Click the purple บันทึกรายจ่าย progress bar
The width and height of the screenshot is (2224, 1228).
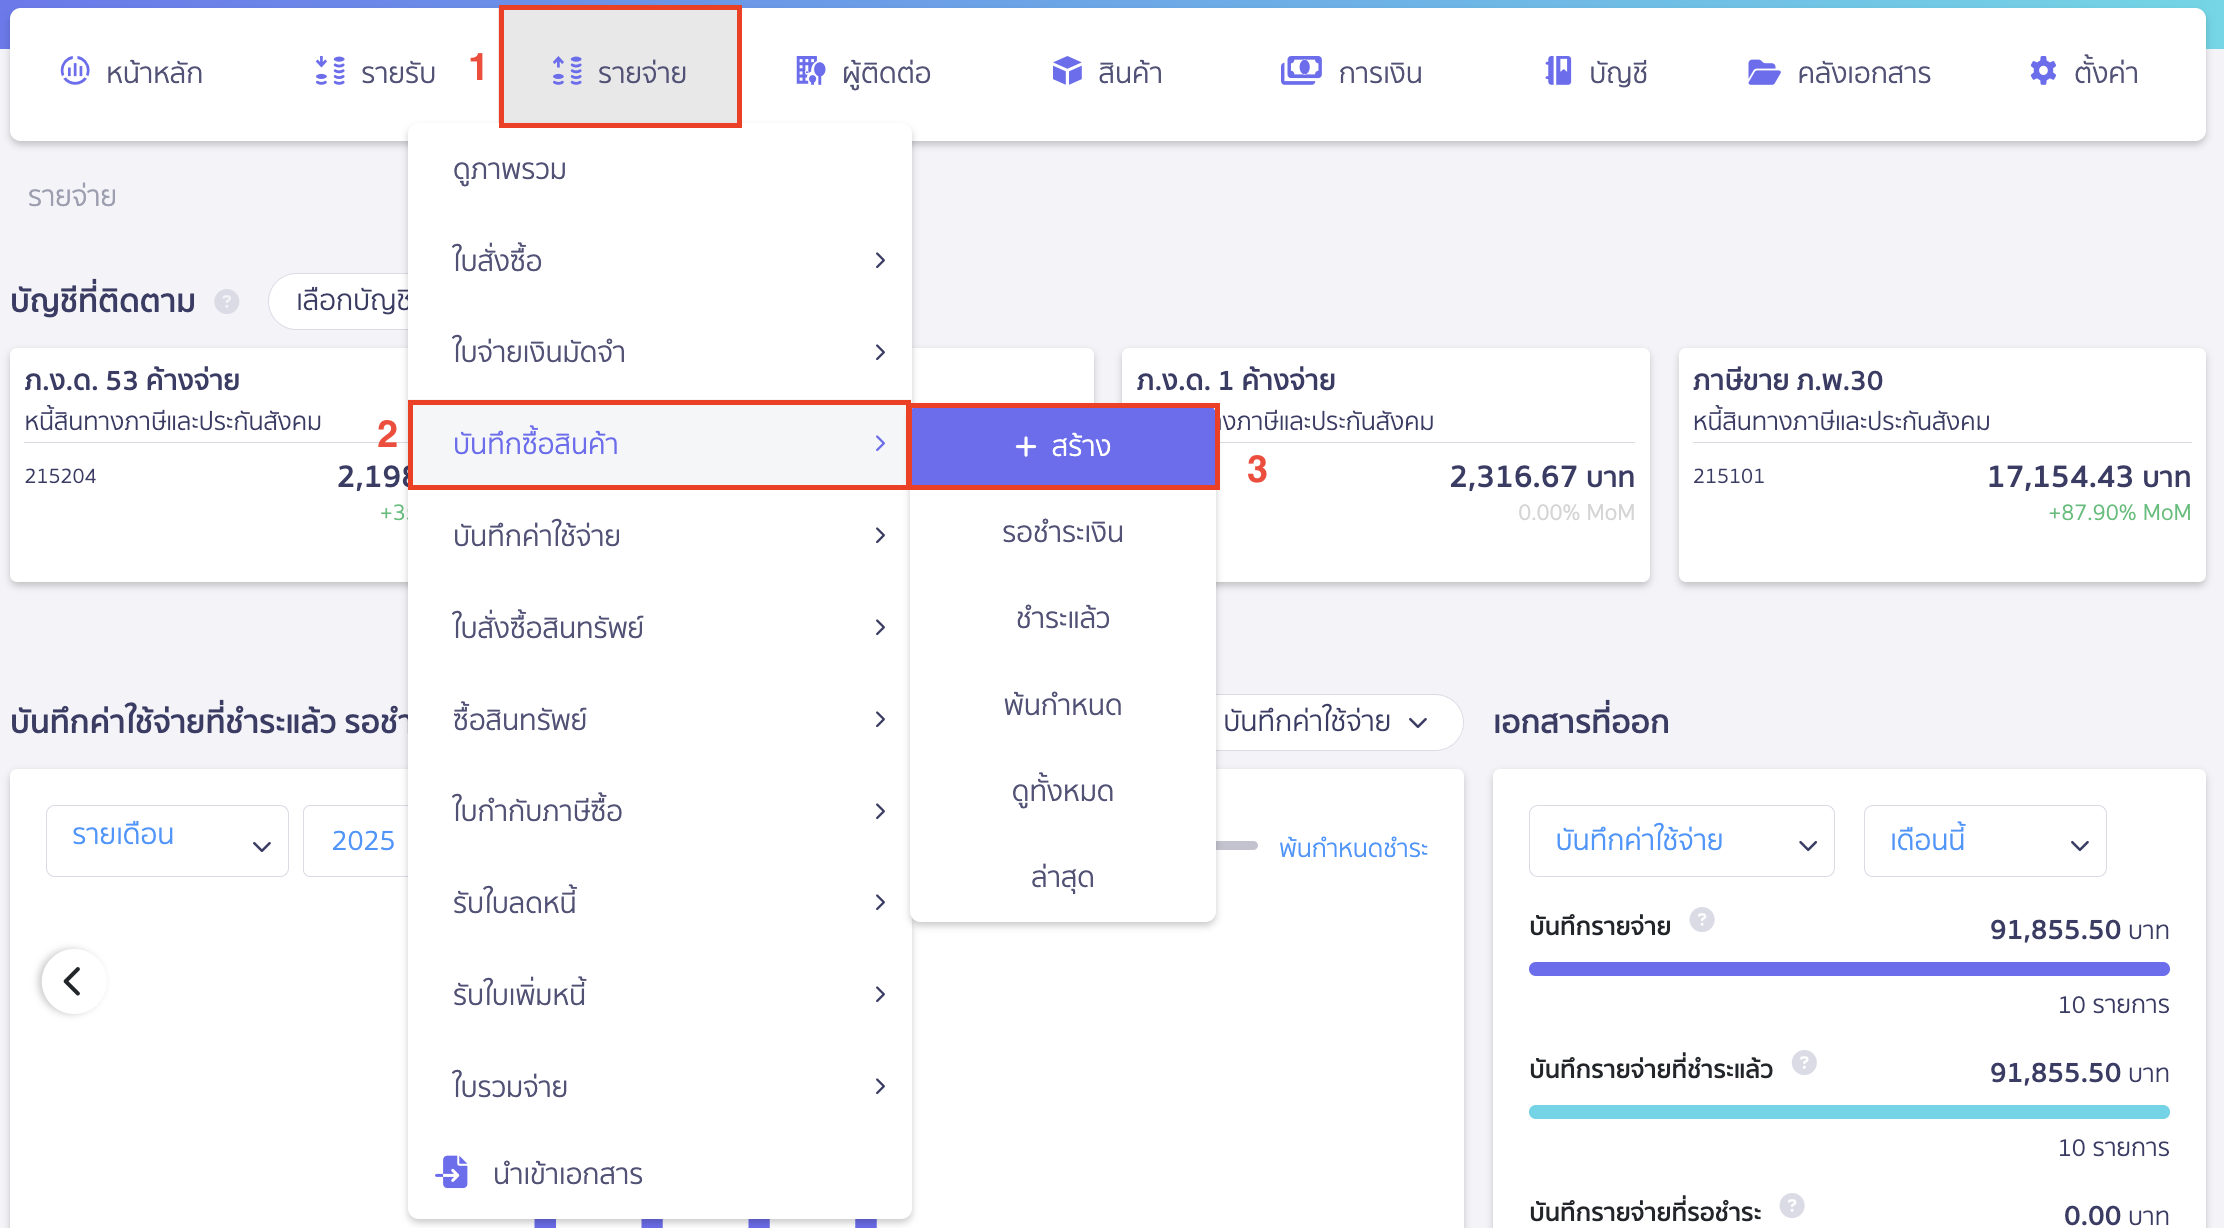pyautogui.click(x=1849, y=969)
